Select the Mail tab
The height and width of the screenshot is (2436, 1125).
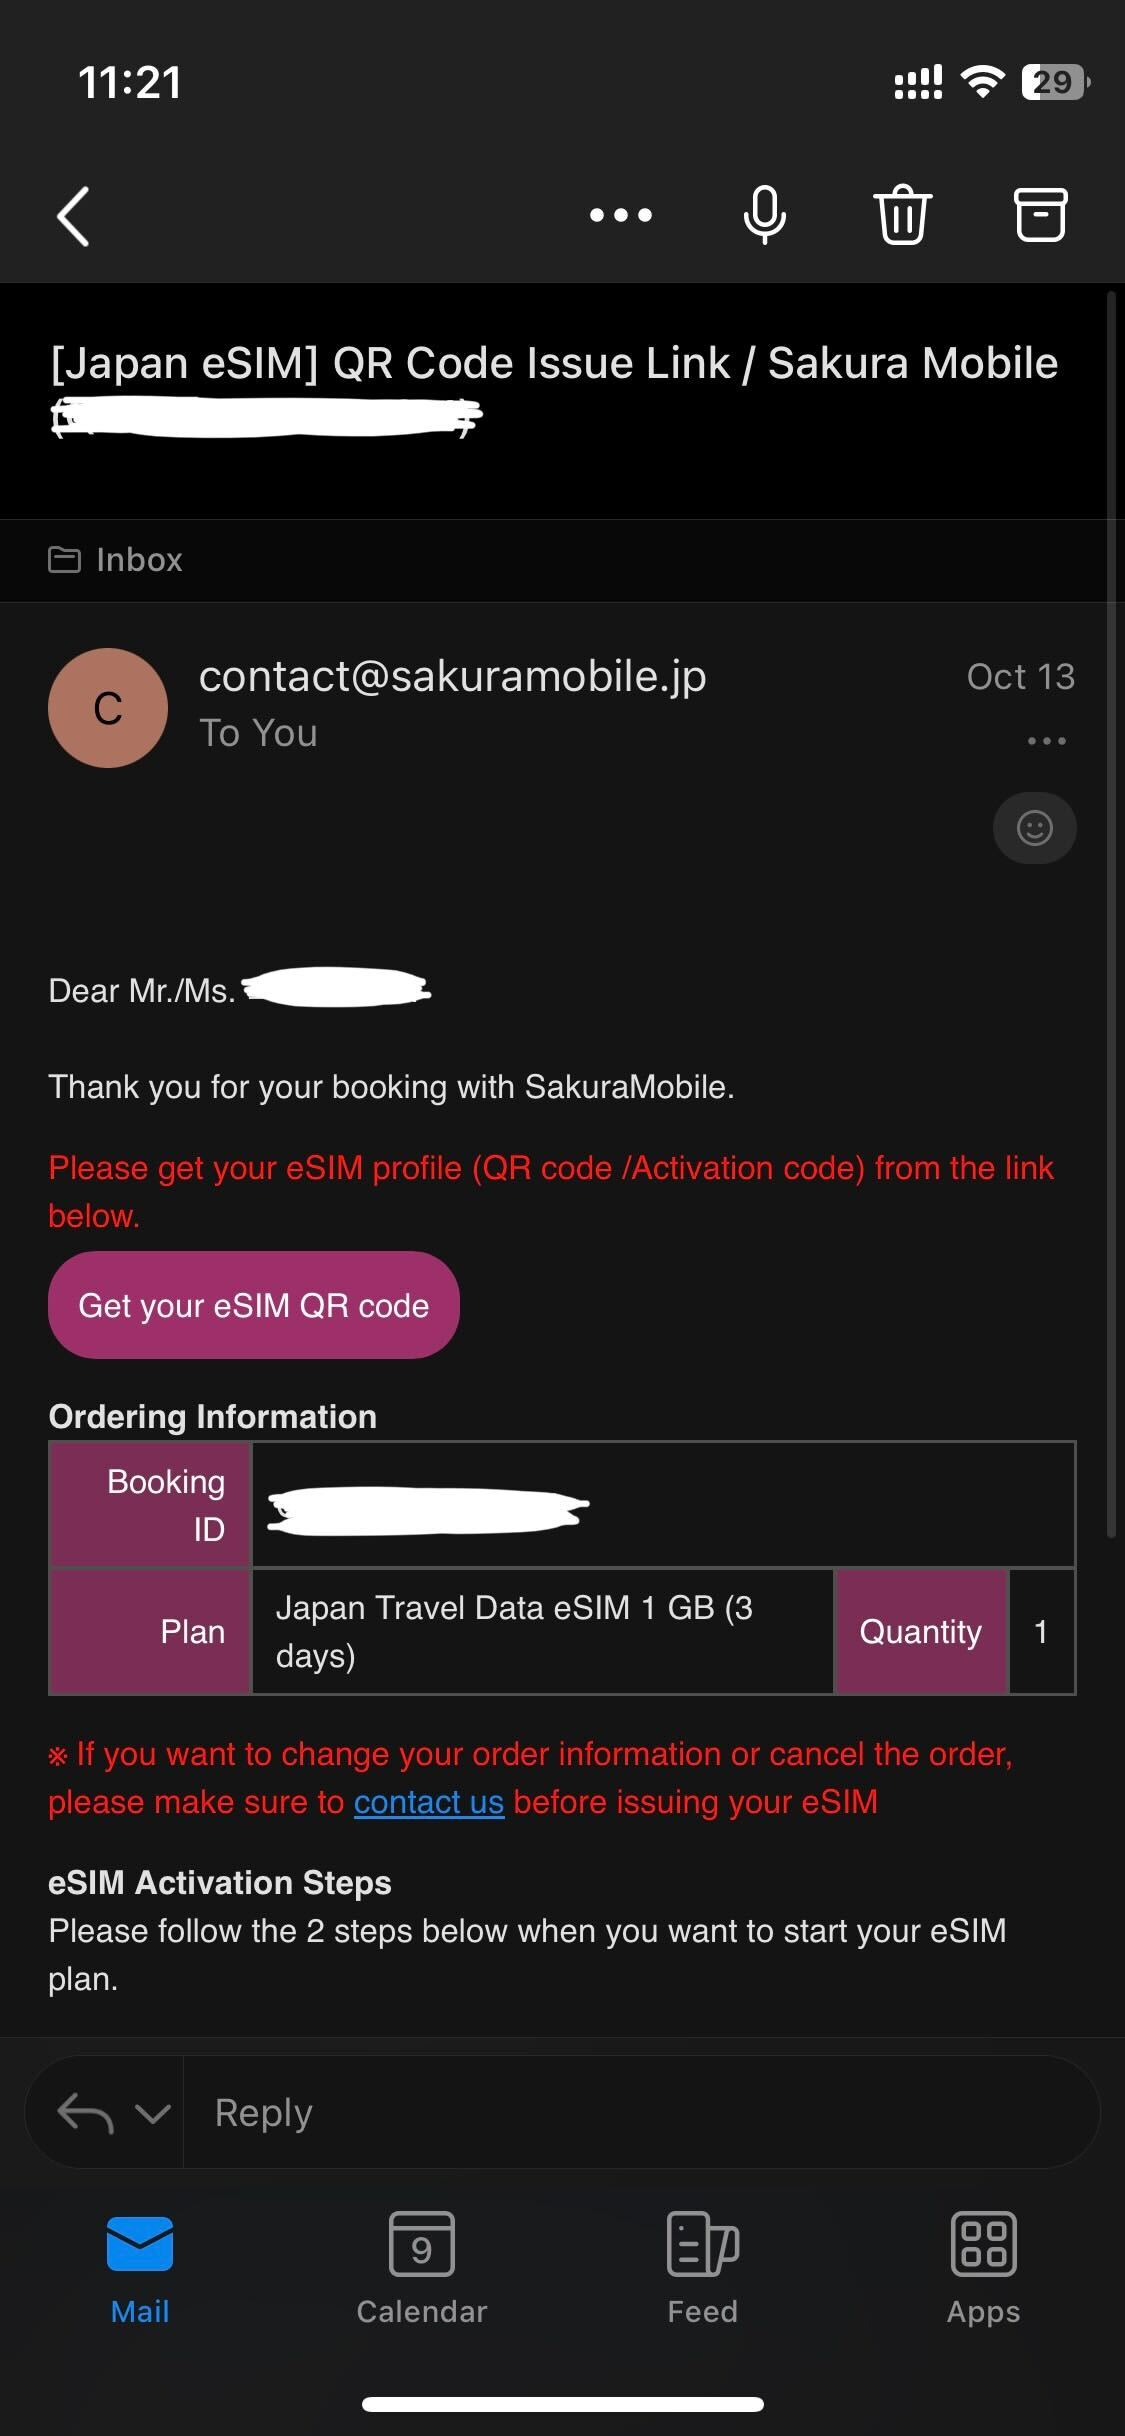pyautogui.click(x=140, y=2267)
